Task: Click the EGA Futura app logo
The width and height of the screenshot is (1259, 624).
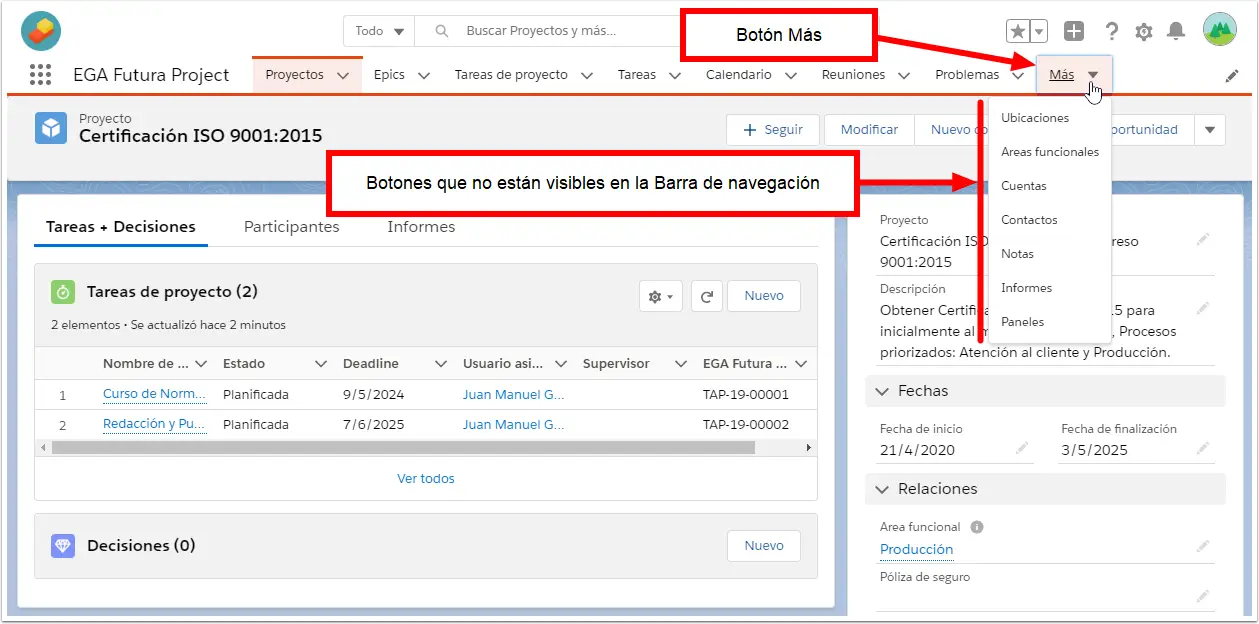Action: tap(41, 31)
